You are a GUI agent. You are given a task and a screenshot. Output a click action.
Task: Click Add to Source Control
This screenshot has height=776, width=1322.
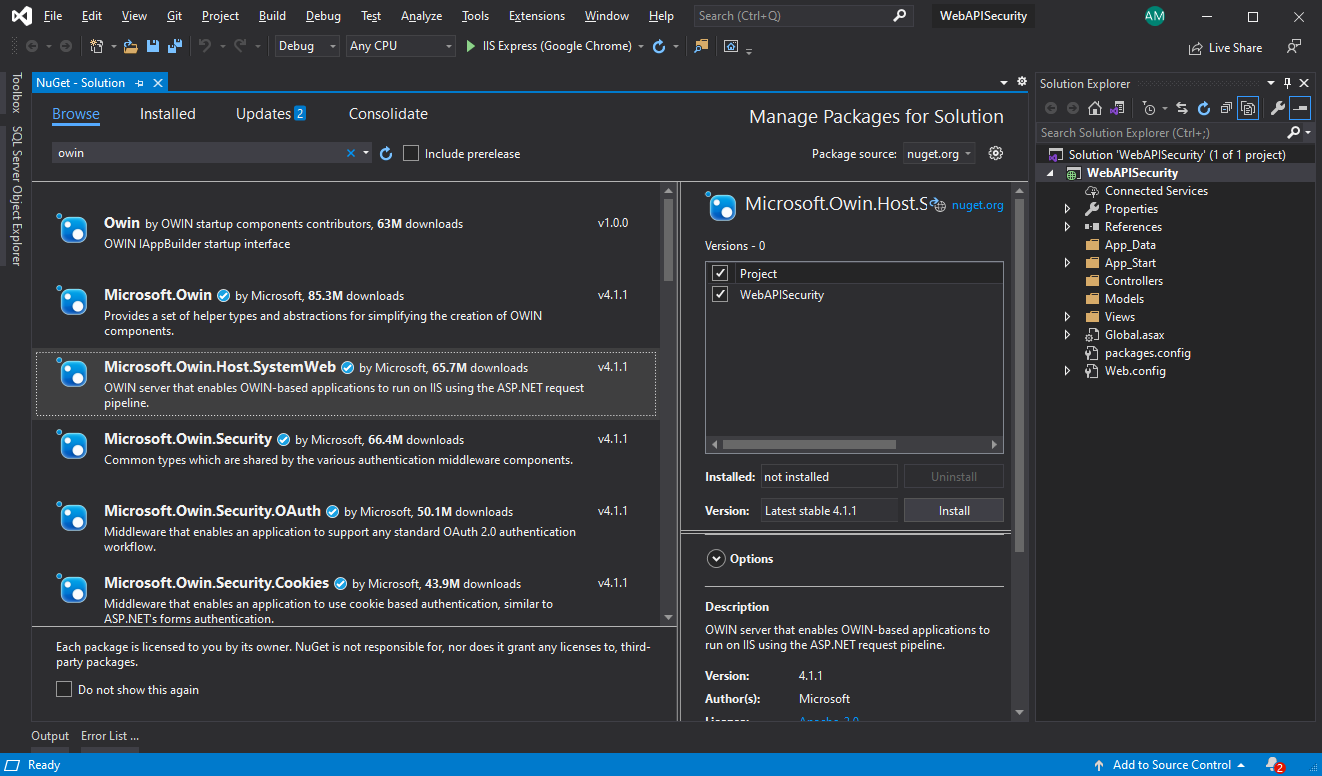coord(1172,765)
